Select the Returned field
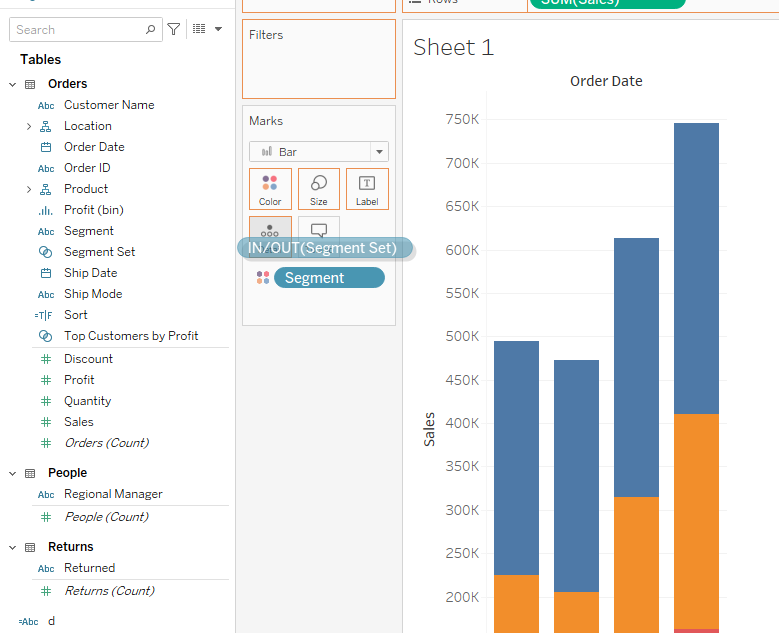The image size is (779, 633). (x=89, y=568)
